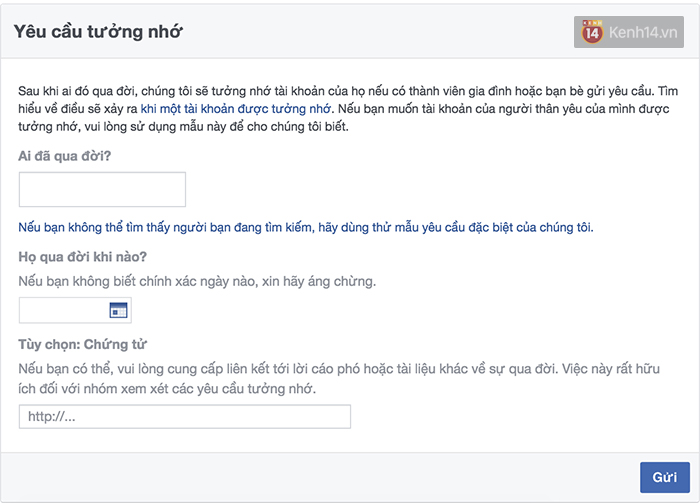Click the 'Yêu cầu tưởng nhớ' dialog title
The image size is (700, 503).
tap(98, 32)
